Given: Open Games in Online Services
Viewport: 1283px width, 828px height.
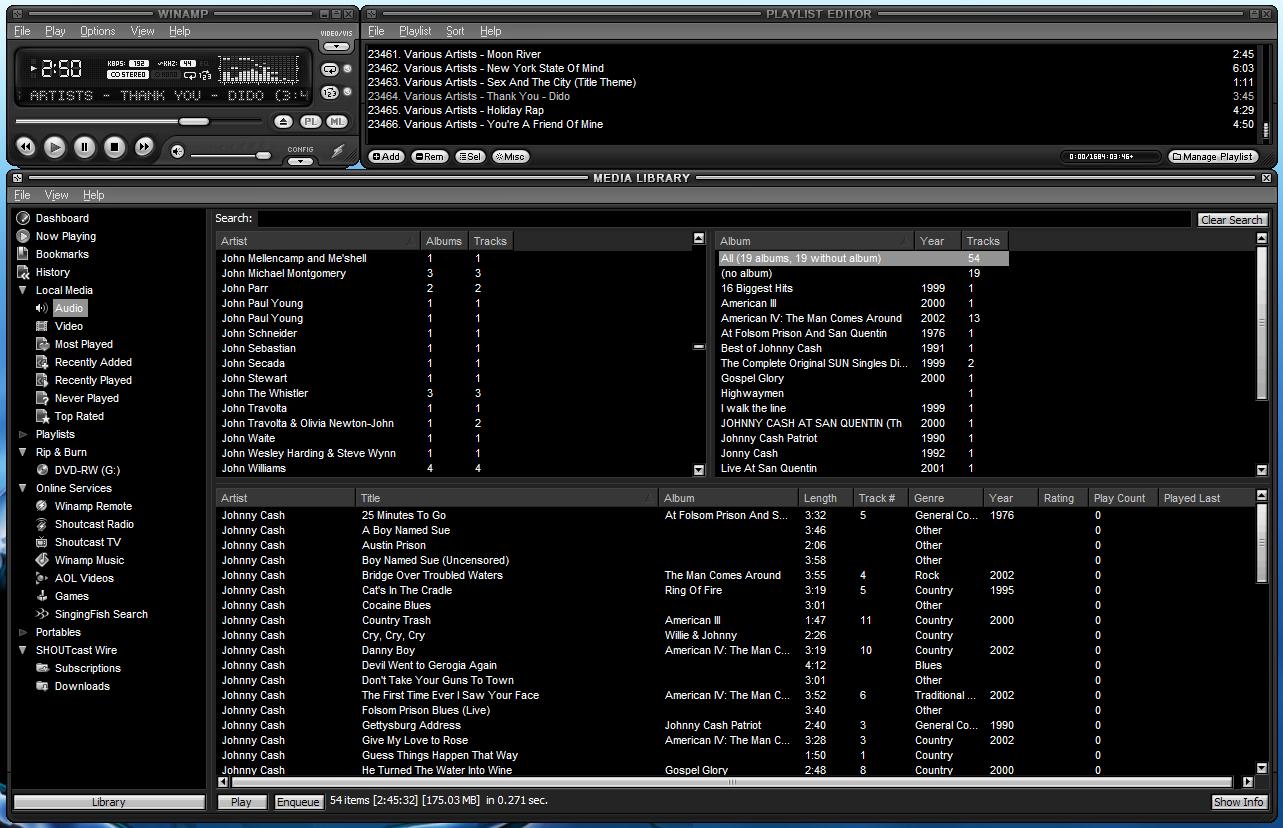Looking at the screenshot, I should coord(72,596).
